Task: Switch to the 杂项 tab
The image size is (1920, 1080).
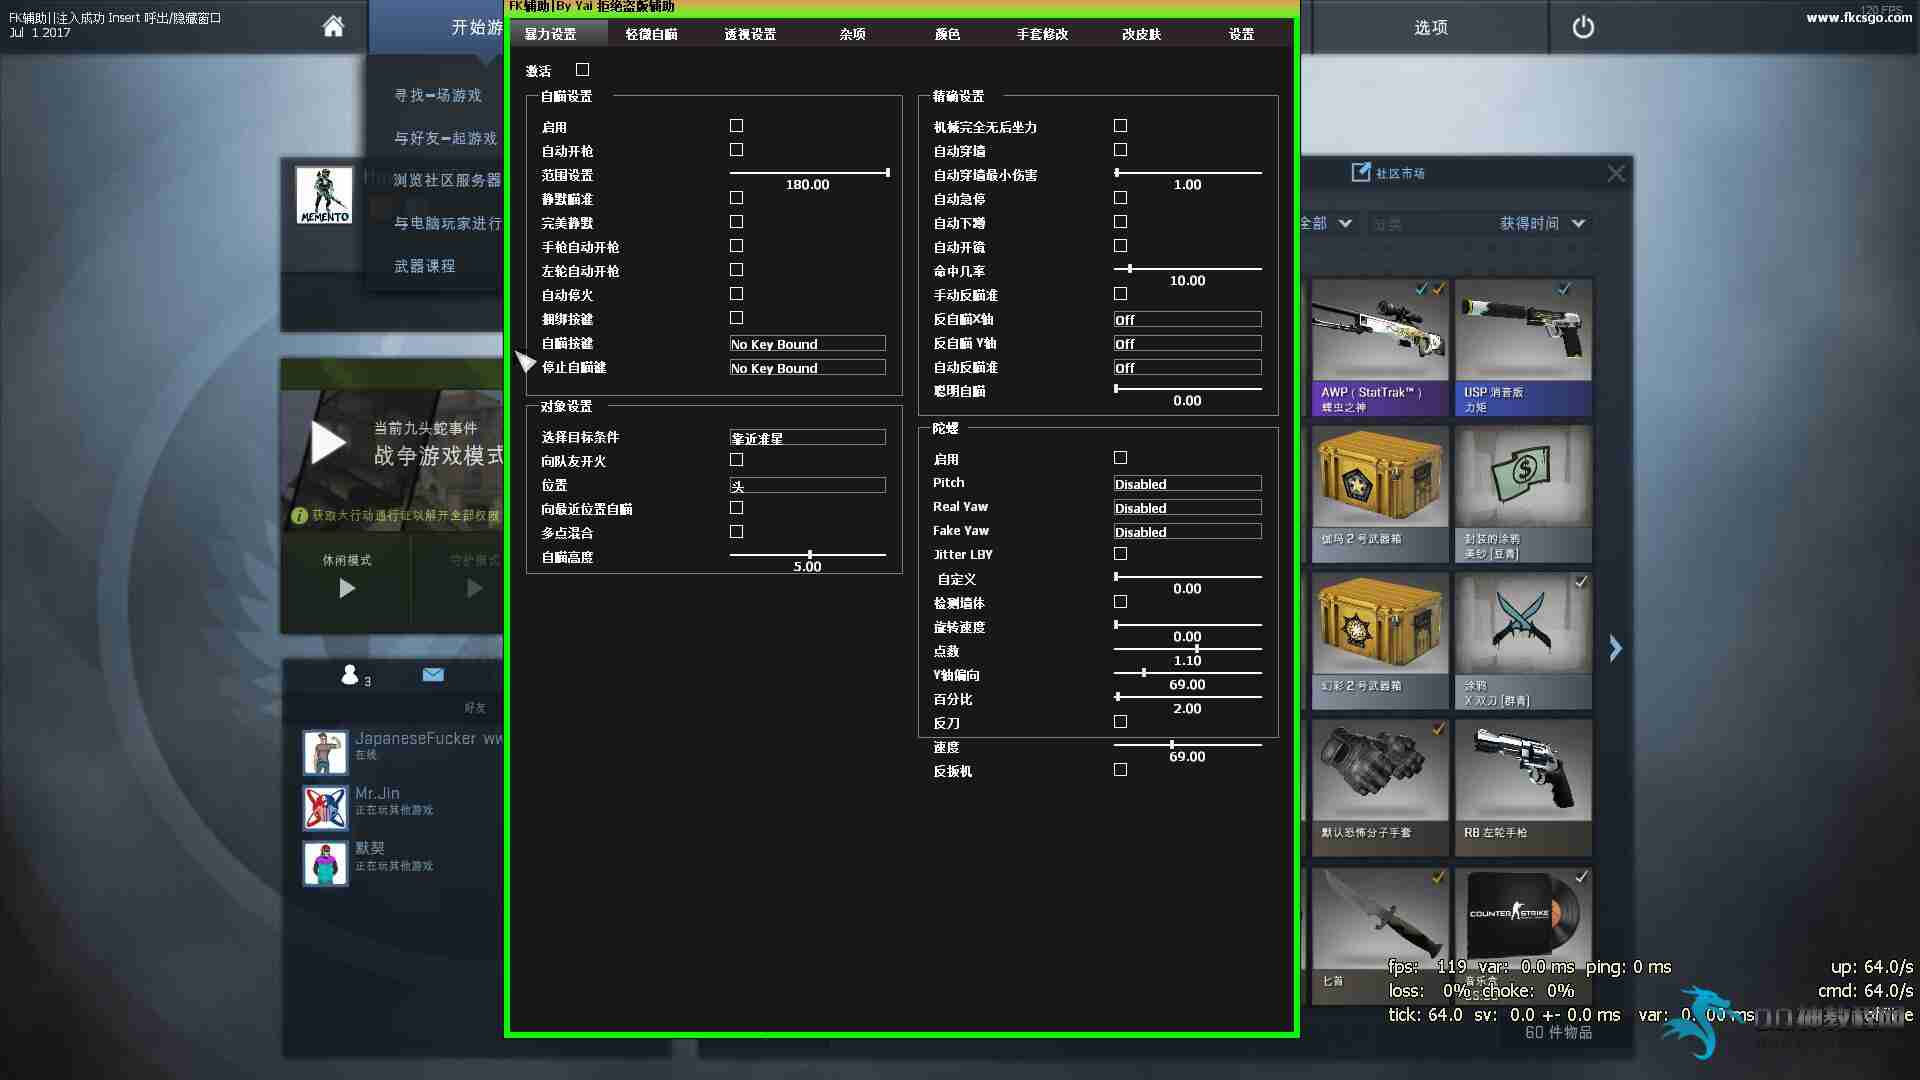Action: (x=853, y=34)
